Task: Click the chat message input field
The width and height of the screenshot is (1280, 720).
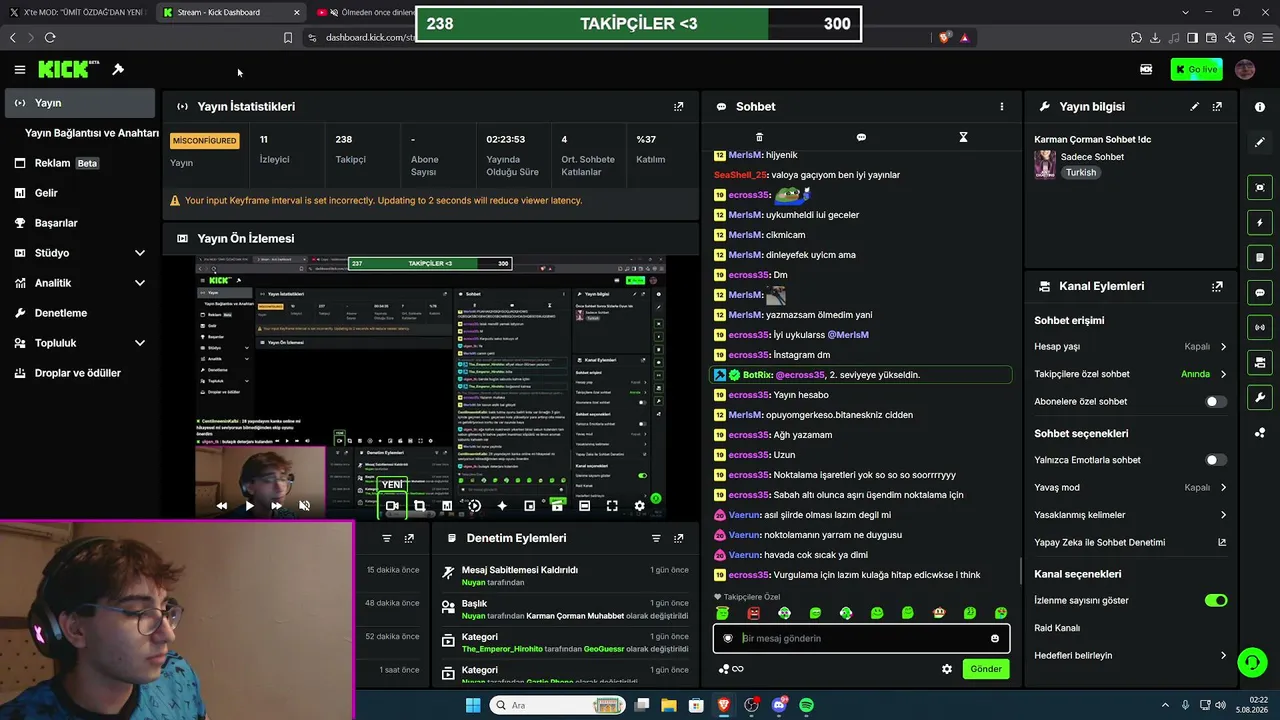Action: [861, 638]
